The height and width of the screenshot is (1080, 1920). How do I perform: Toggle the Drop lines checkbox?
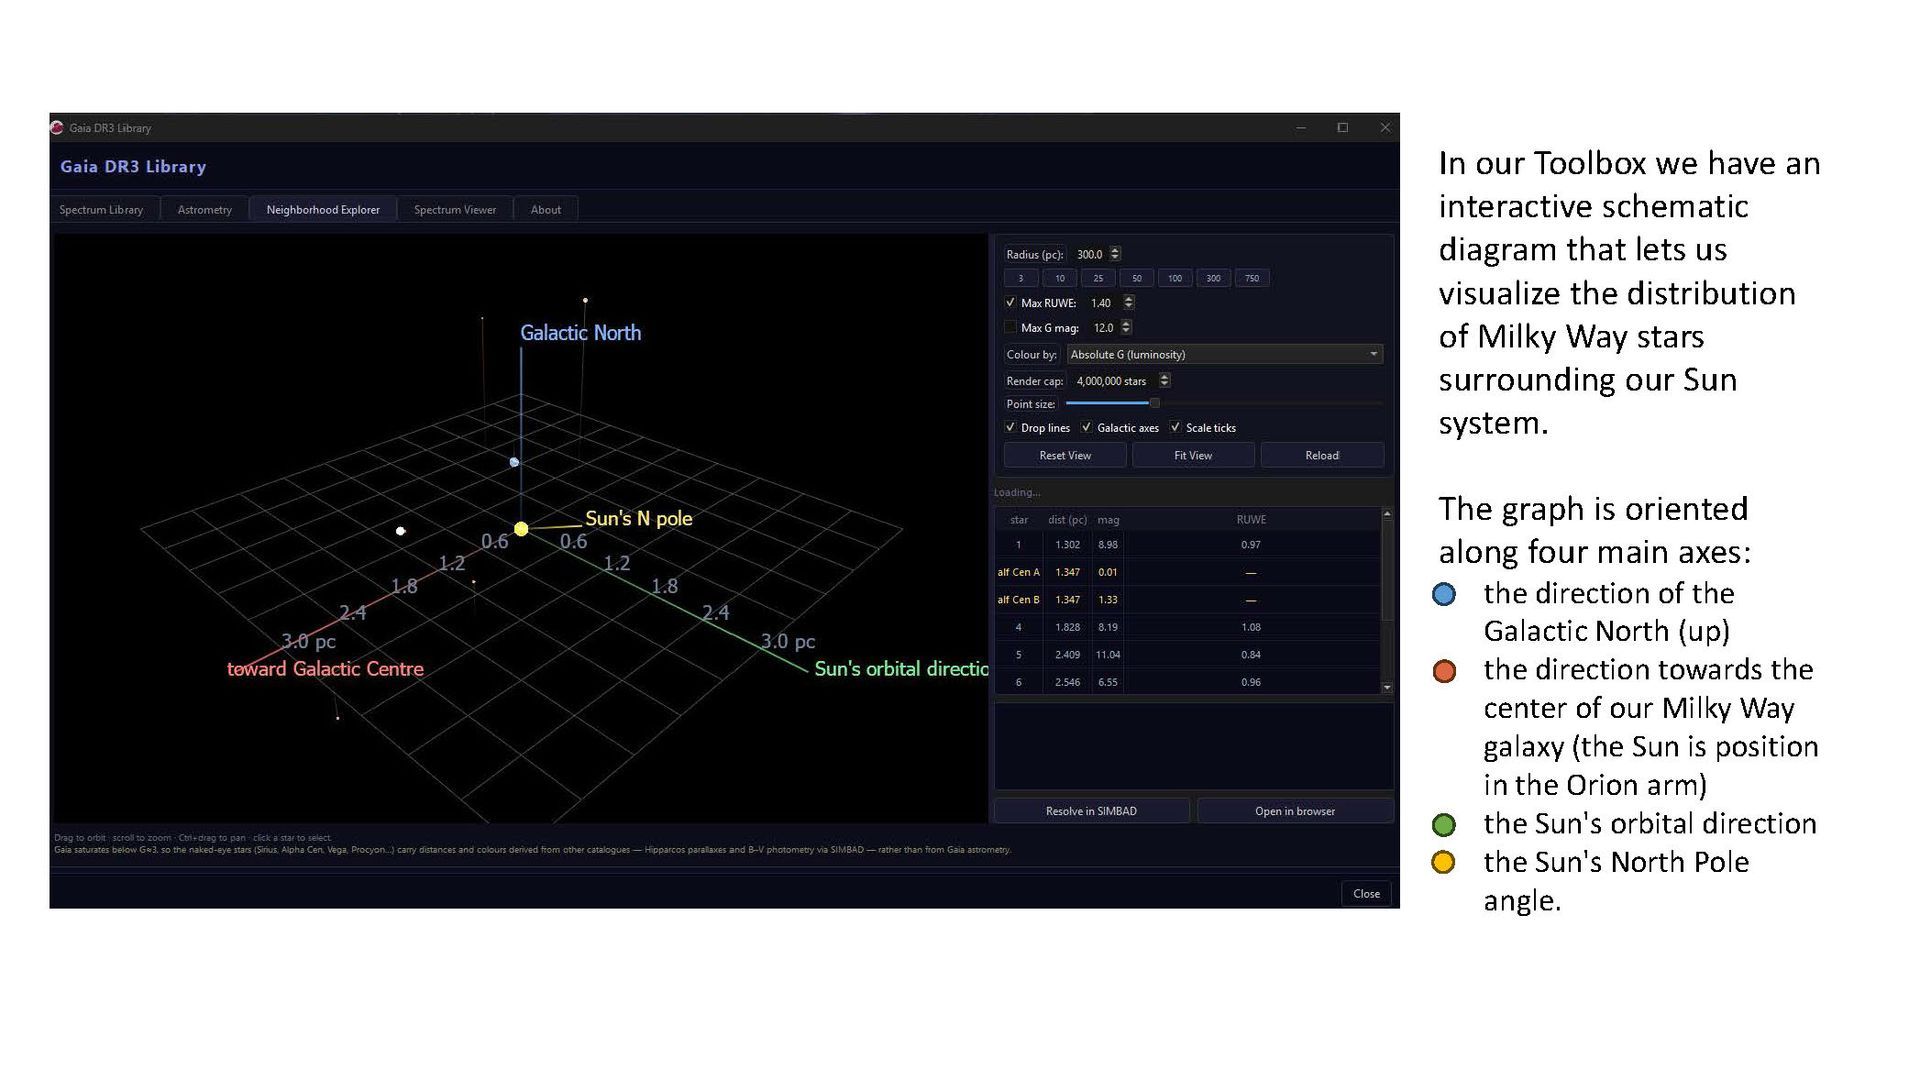tap(1010, 427)
